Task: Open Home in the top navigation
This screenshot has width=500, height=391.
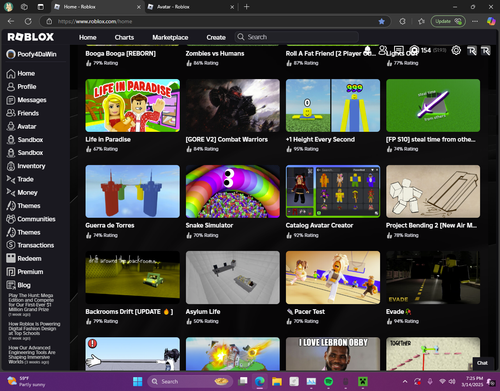Action: (x=88, y=37)
